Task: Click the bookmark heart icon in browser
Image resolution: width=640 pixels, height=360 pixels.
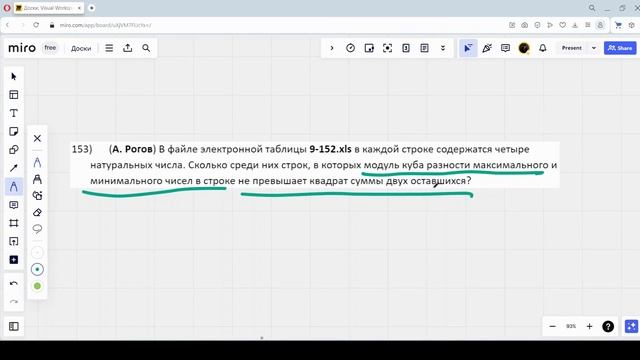Action: click(x=562, y=25)
